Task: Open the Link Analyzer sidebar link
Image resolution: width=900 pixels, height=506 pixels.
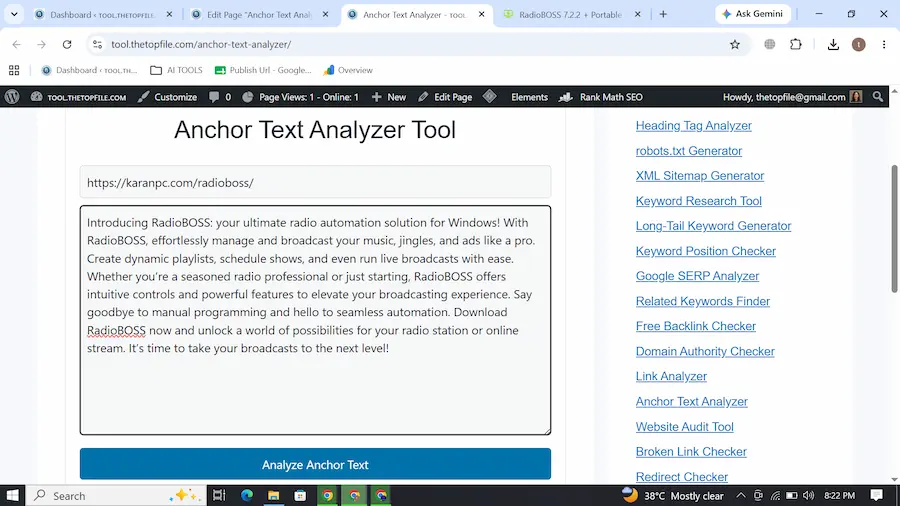Action: coord(671,376)
